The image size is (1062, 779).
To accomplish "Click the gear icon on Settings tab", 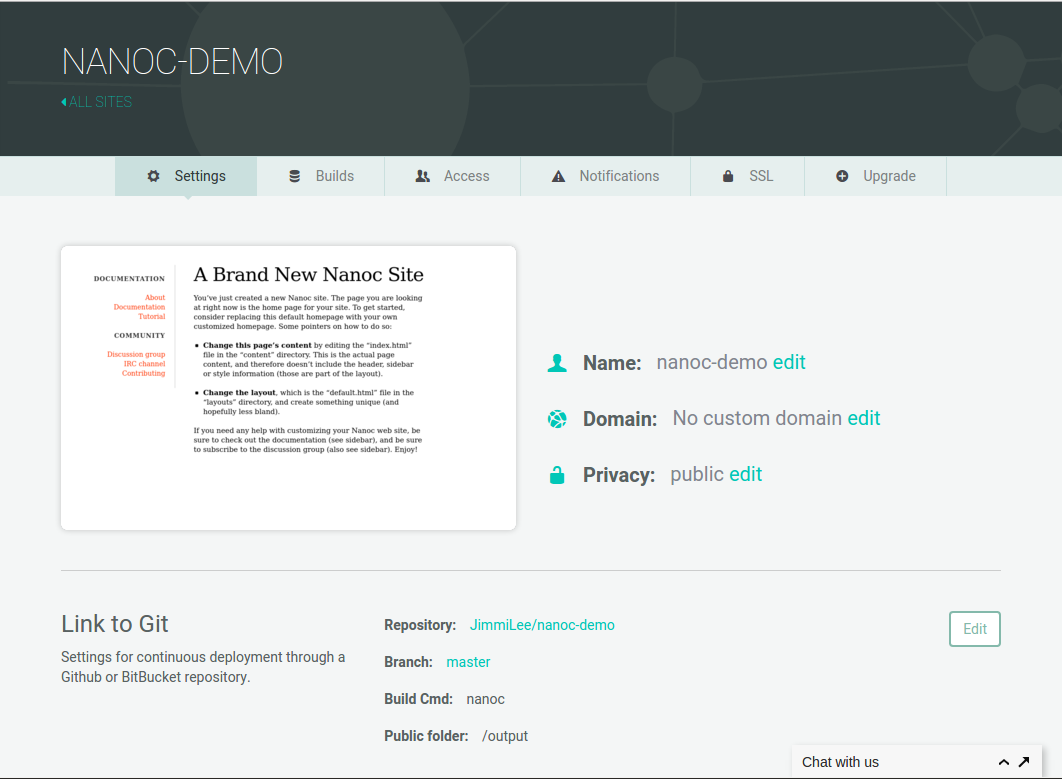I will (x=153, y=176).
